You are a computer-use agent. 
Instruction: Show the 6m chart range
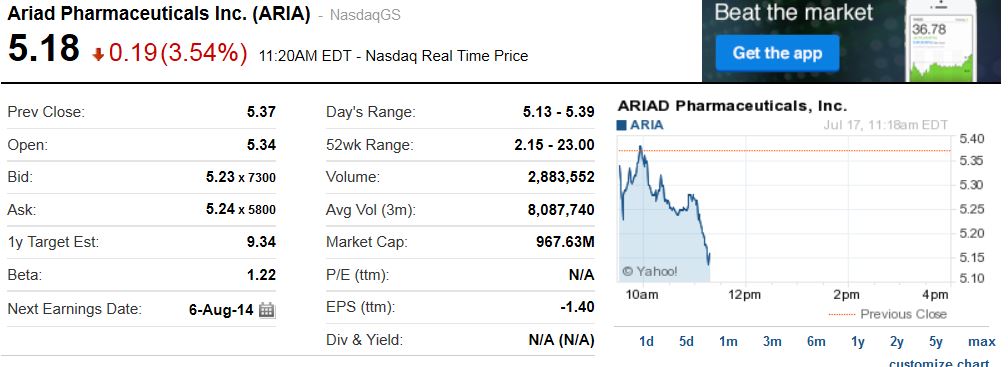pos(816,342)
